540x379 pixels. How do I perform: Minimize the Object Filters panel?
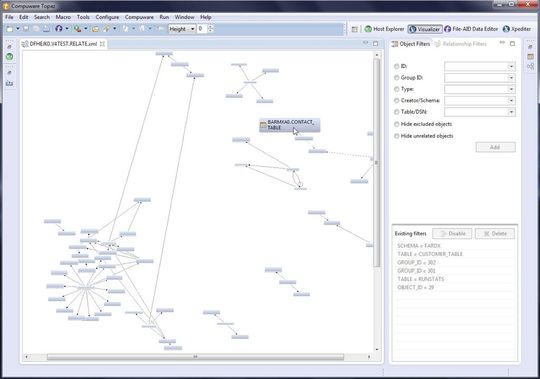502,43
